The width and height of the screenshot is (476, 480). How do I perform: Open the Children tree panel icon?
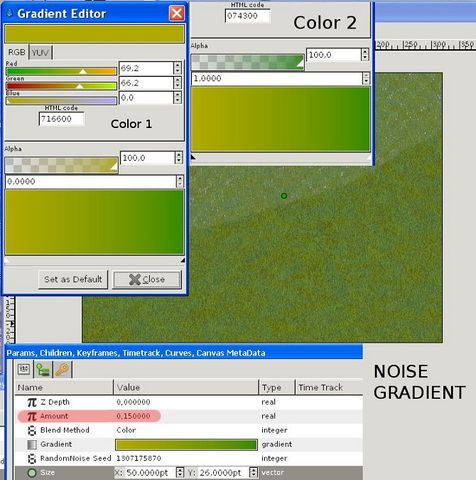point(43,369)
